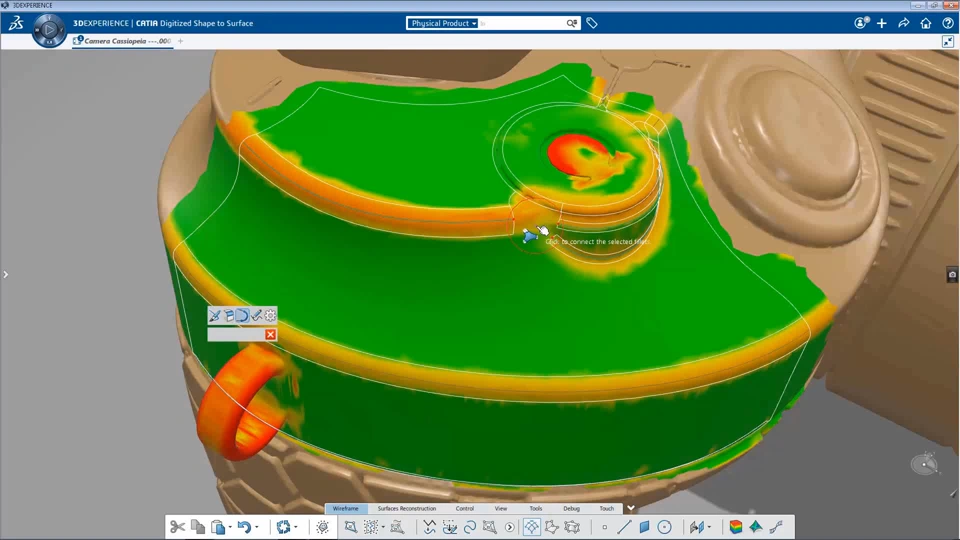Click the top search input field
The width and height of the screenshot is (960, 540).
522,23
